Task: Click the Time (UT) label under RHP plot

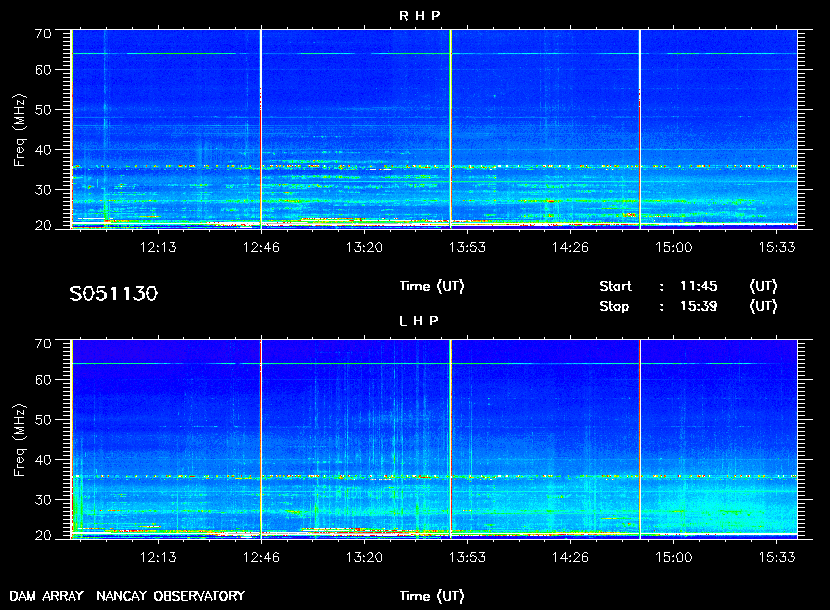Action: [x=431, y=286]
